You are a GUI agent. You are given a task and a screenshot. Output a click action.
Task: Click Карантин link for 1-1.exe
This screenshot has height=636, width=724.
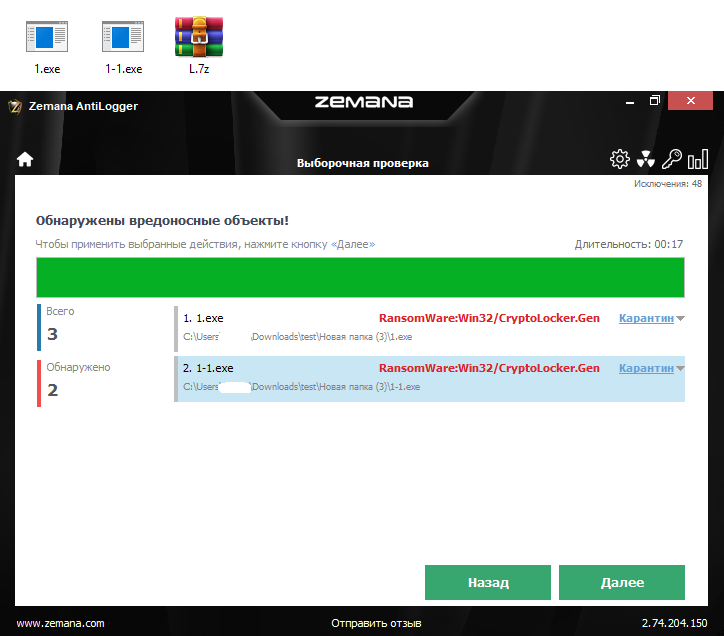(646, 368)
